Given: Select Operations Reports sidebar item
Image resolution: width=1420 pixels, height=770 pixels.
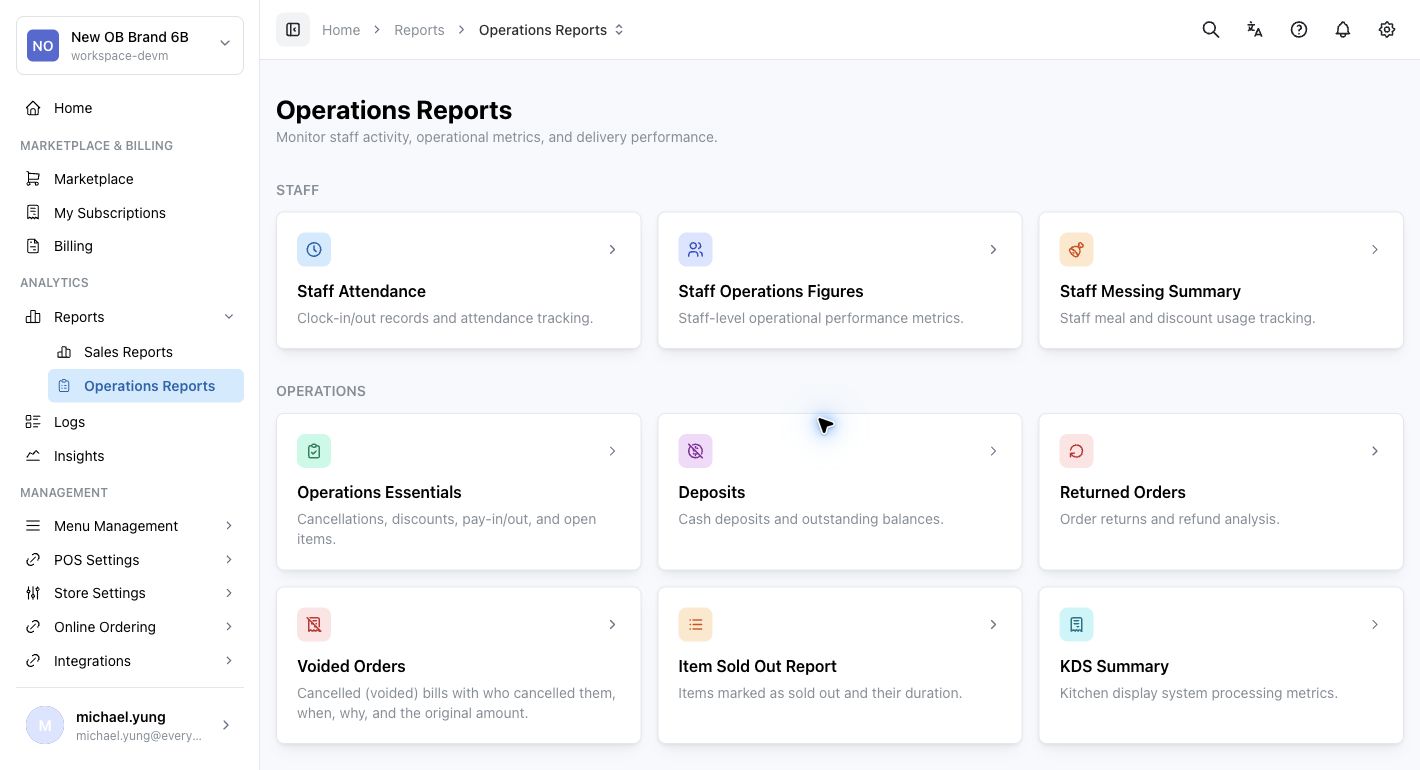Looking at the screenshot, I should click(146, 386).
